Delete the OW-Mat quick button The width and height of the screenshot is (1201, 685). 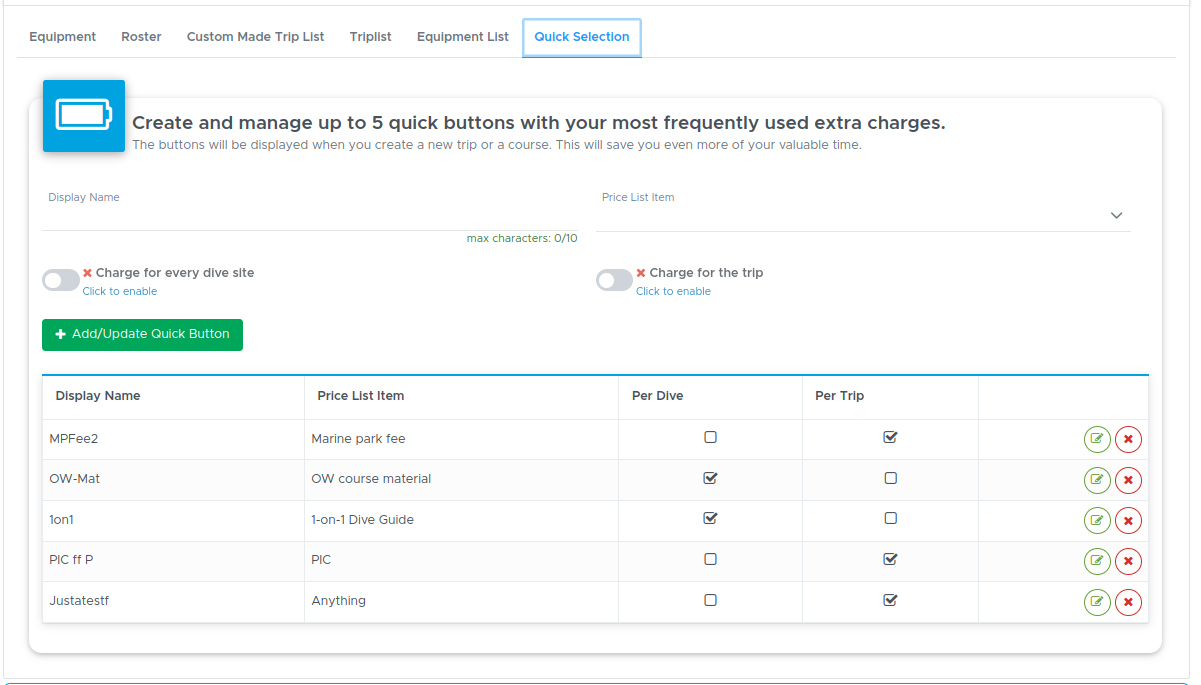1128,481
